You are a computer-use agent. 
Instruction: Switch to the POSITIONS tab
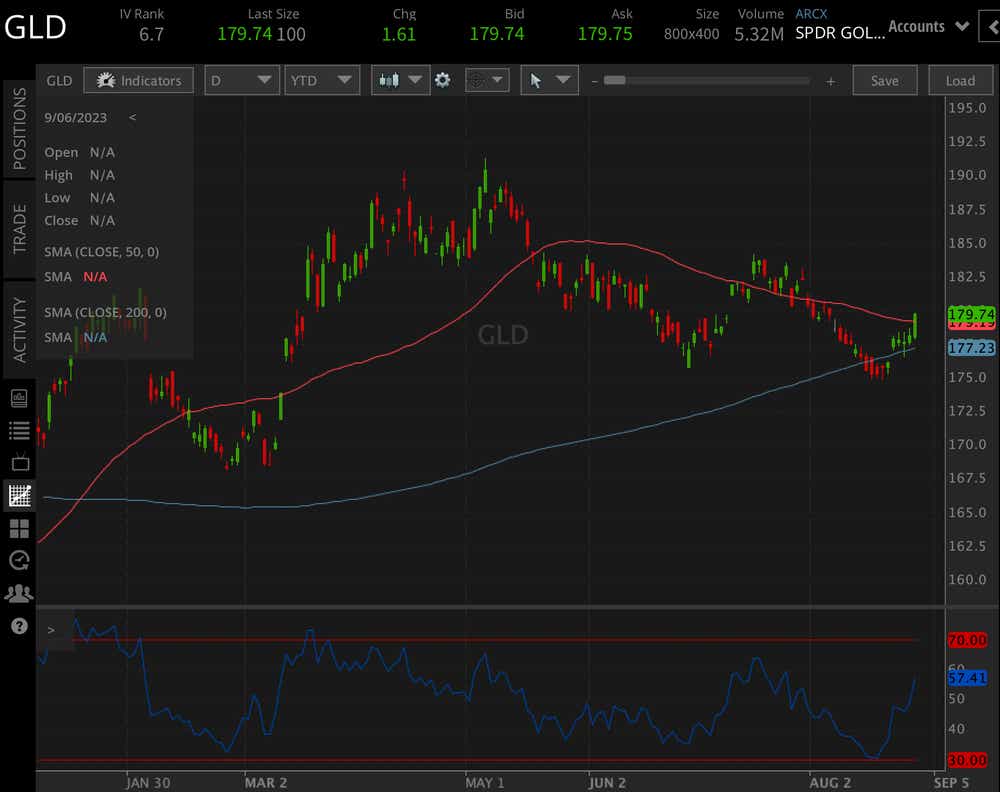coord(20,128)
